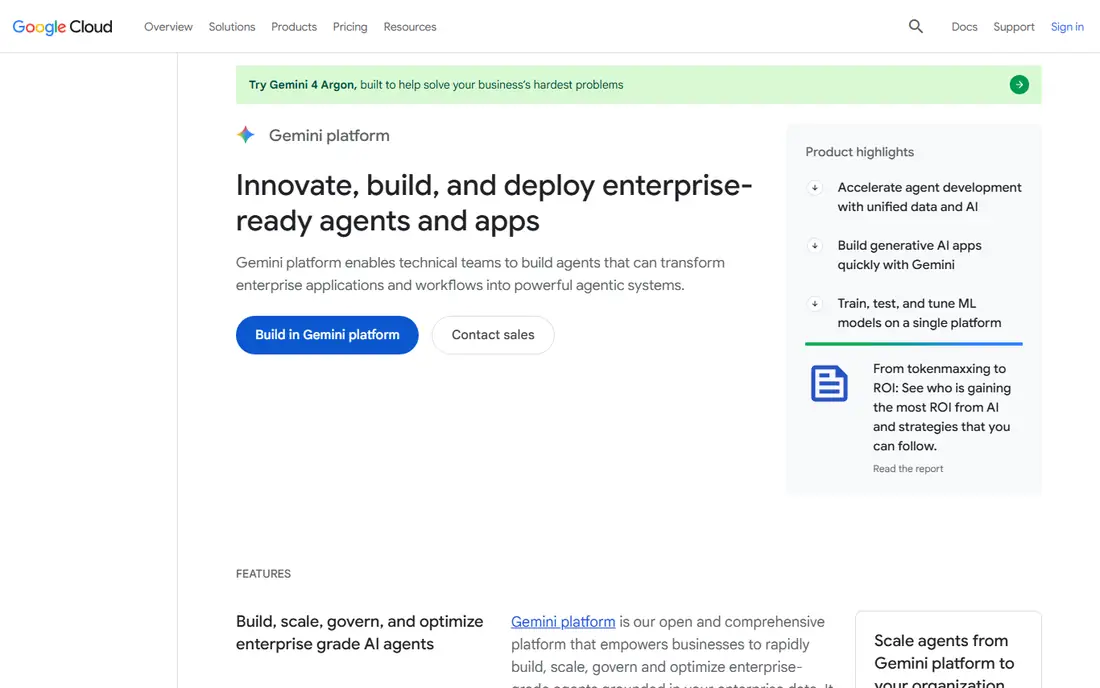Click the Gemini platform enables technical teams paragraph

[x=480, y=274]
